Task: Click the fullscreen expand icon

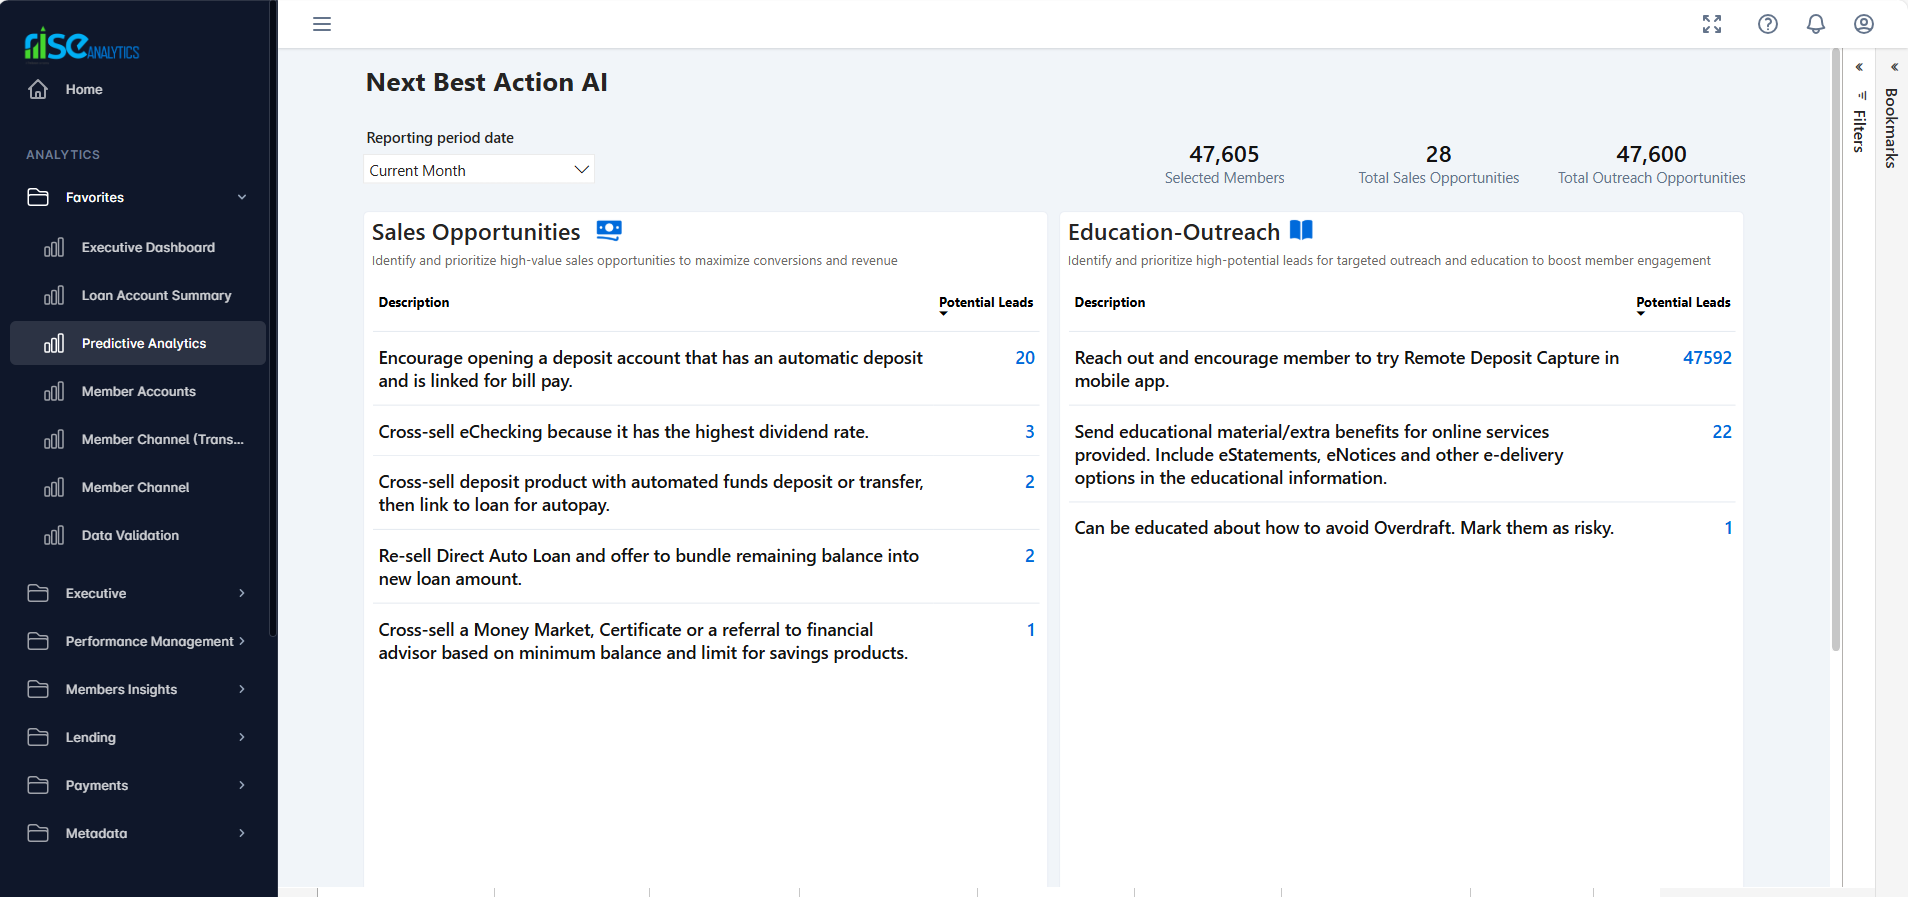Action: [1712, 24]
